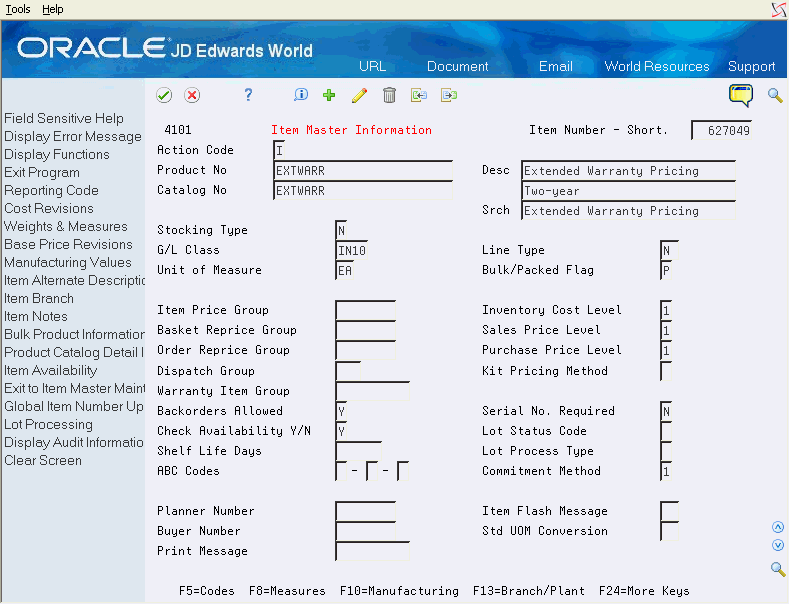789x604 pixels.
Task: Open Display Audit Information option
Action: [74, 442]
